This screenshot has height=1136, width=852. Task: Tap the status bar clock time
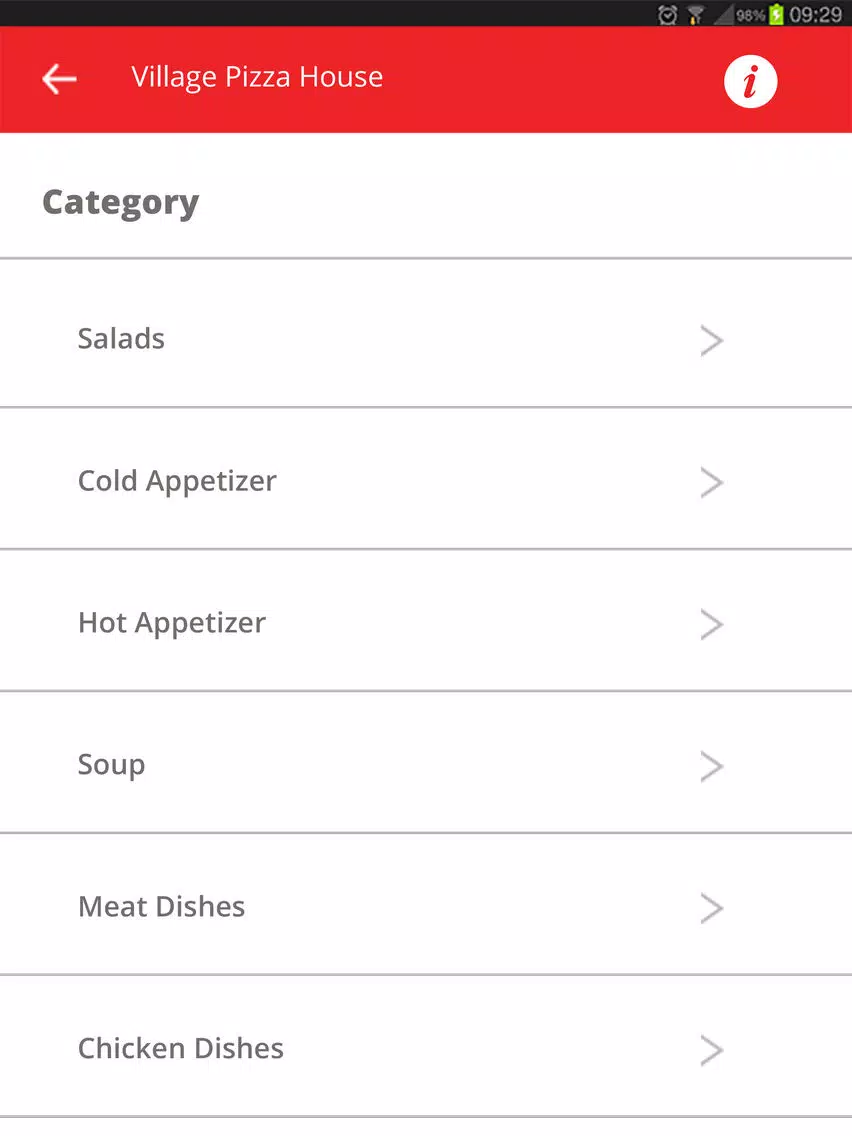click(816, 14)
